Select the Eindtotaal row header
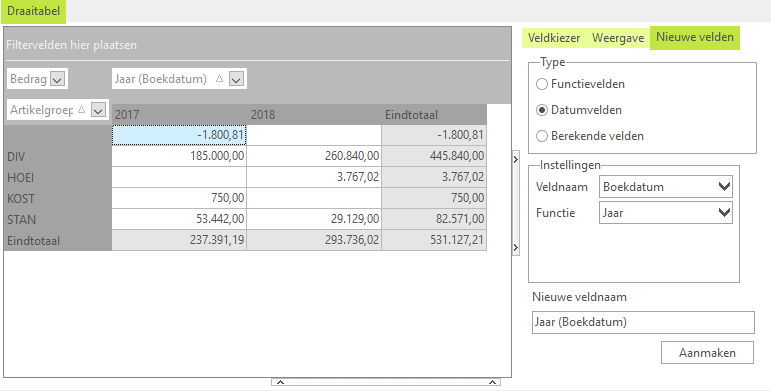The image size is (771, 391). [58, 241]
